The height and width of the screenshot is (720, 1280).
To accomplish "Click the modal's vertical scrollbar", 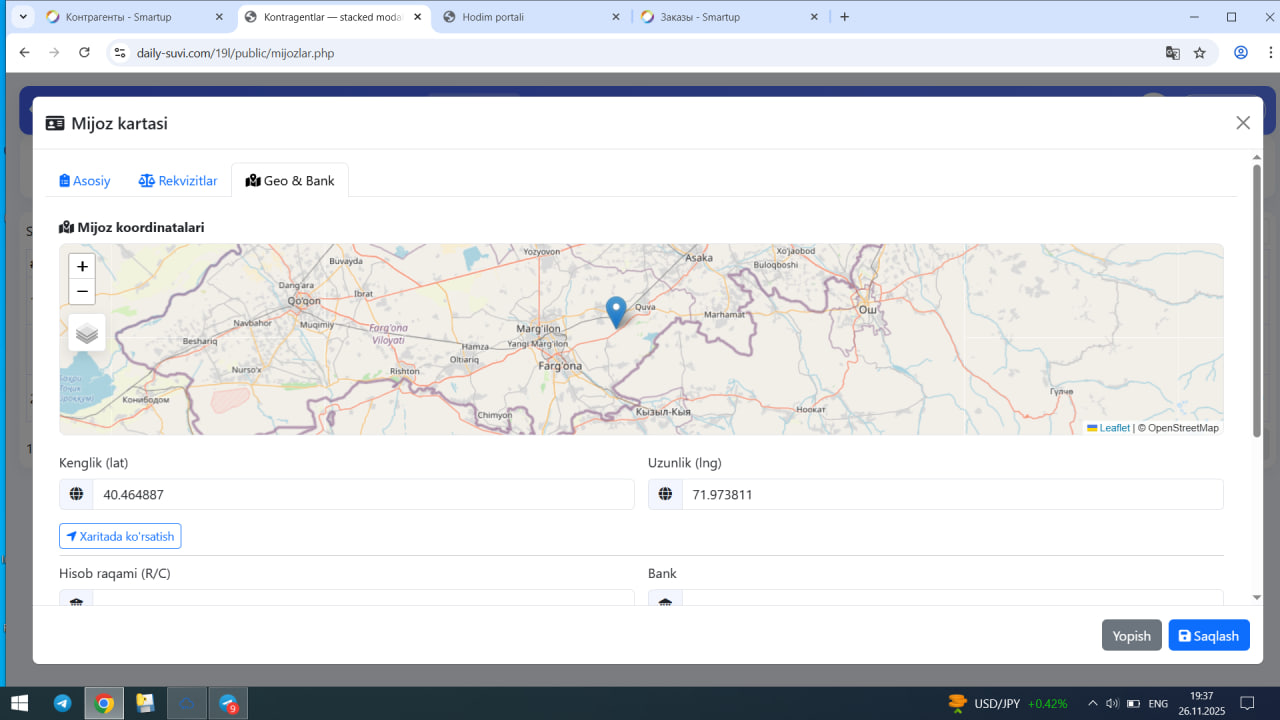I will pos(1257,300).
